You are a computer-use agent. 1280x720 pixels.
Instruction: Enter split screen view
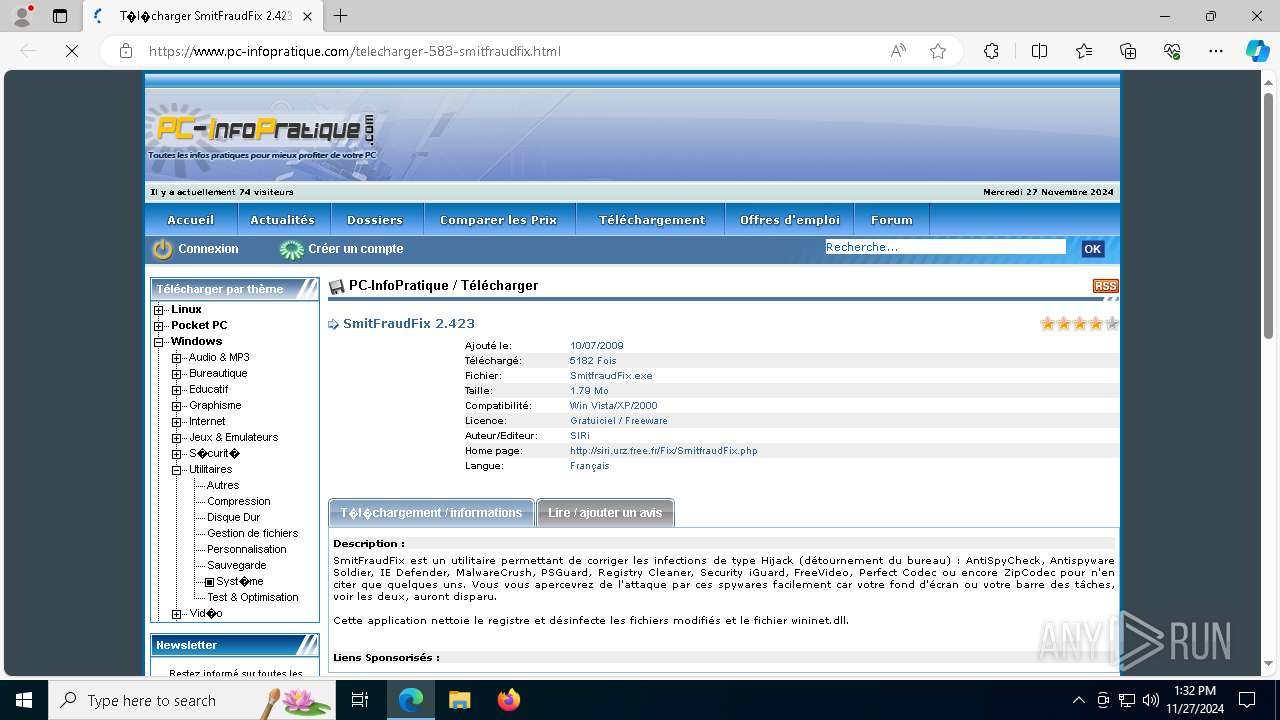[x=1039, y=51]
